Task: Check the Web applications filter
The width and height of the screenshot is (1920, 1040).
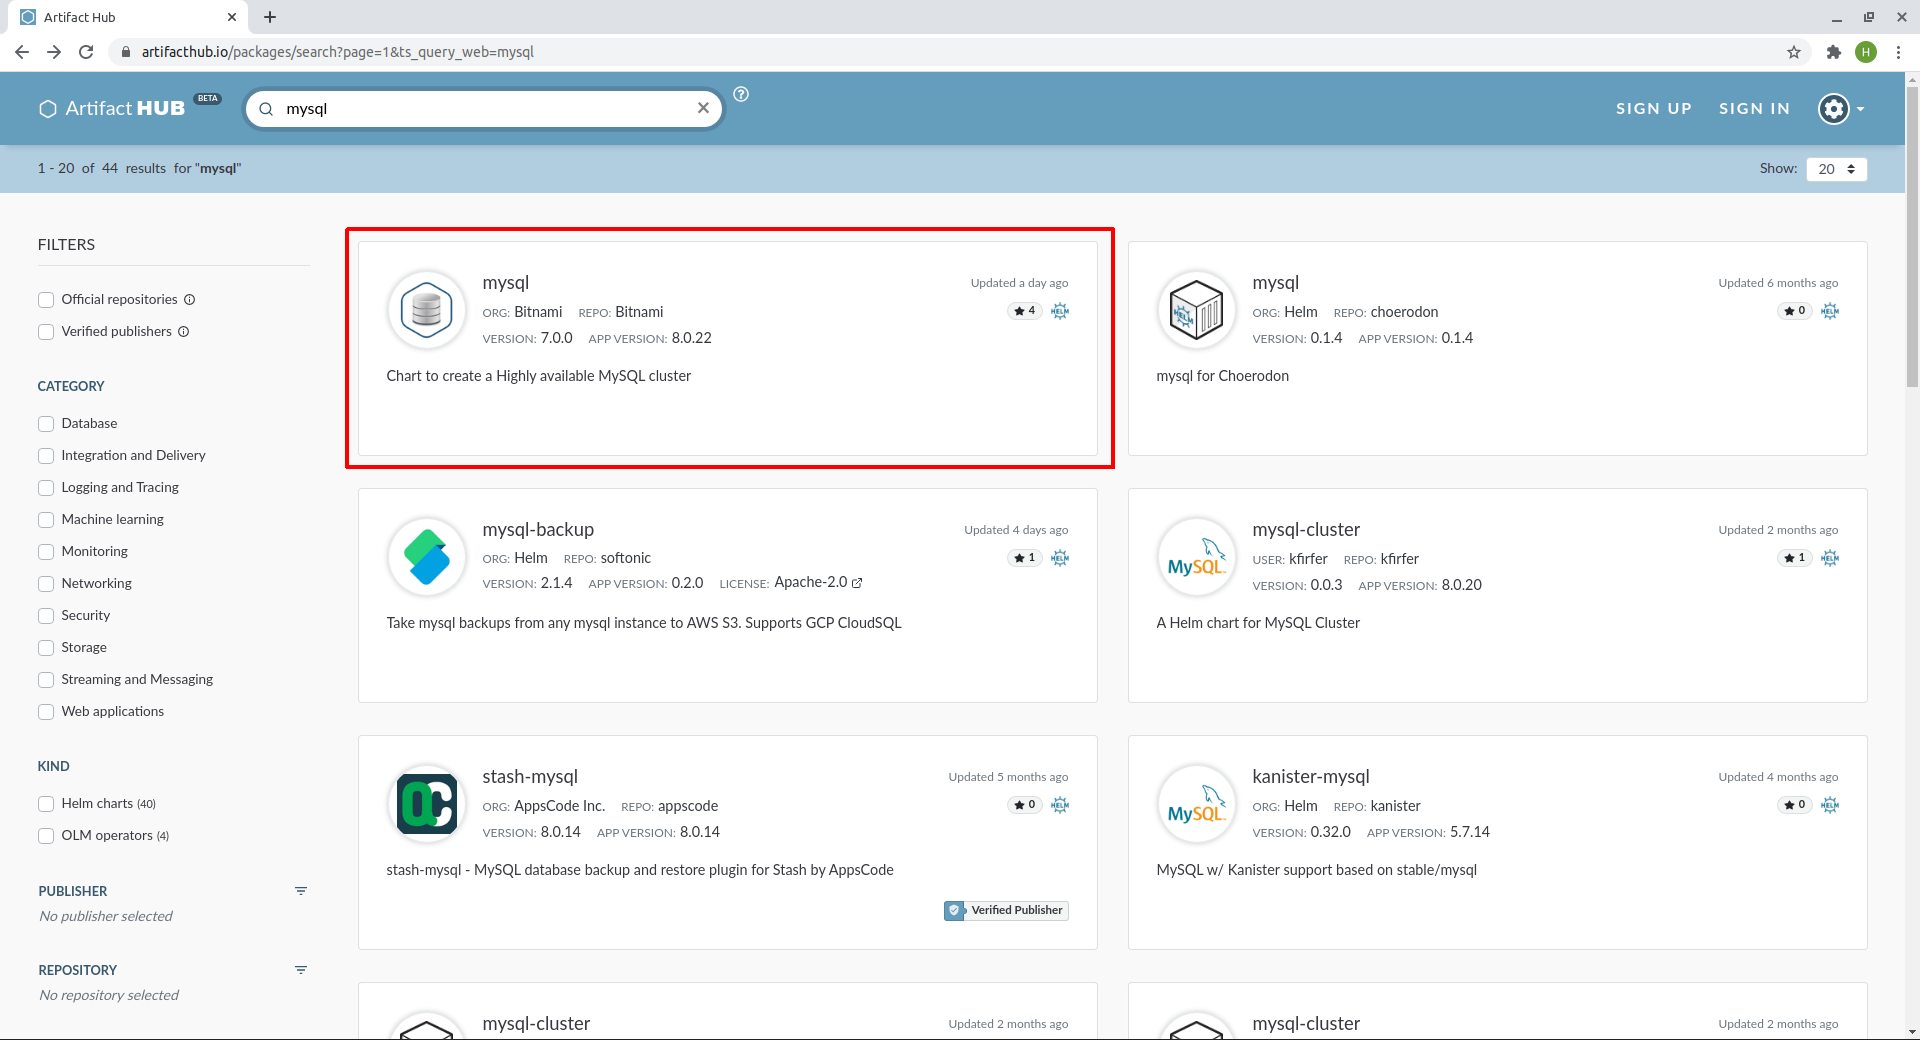Action: tap(46, 712)
